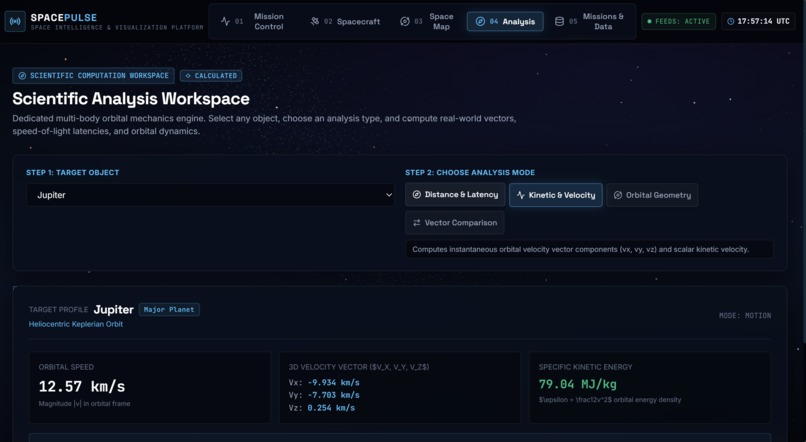
Task: Click the Missions & Data database icon
Action: tap(559, 22)
